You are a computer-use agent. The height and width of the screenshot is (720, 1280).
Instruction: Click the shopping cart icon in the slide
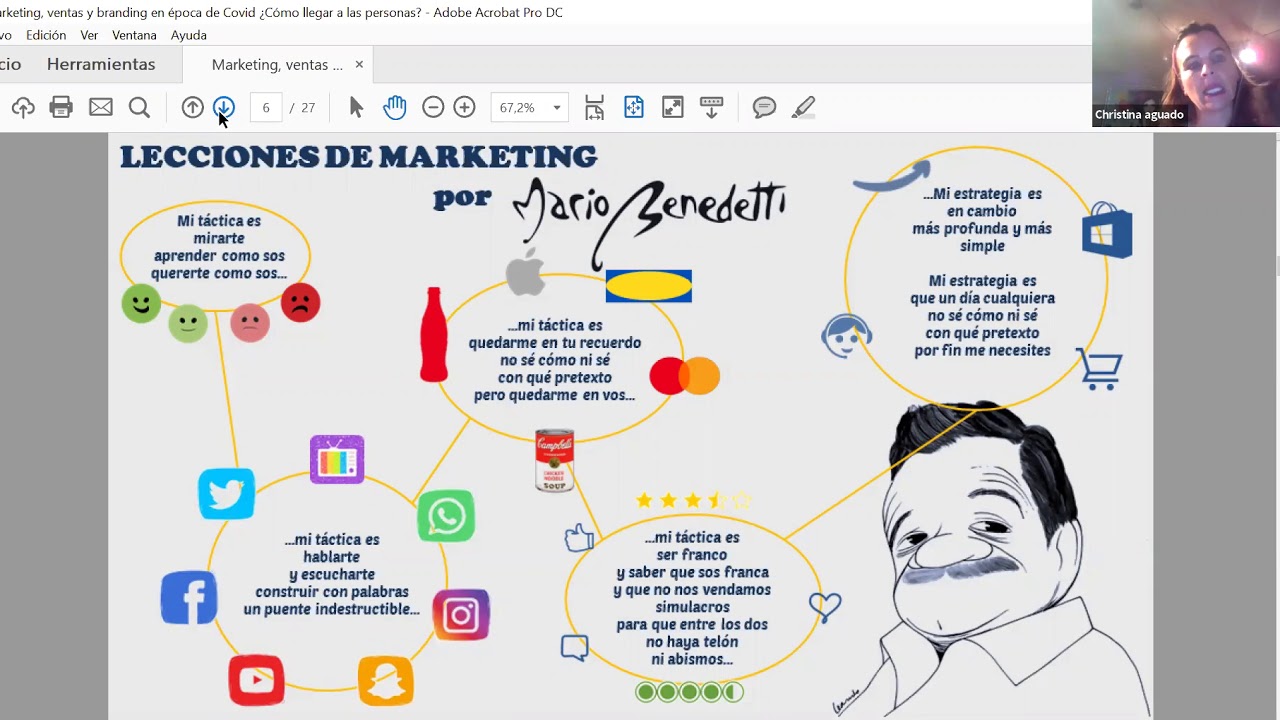pyautogui.click(x=1099, y=368)
